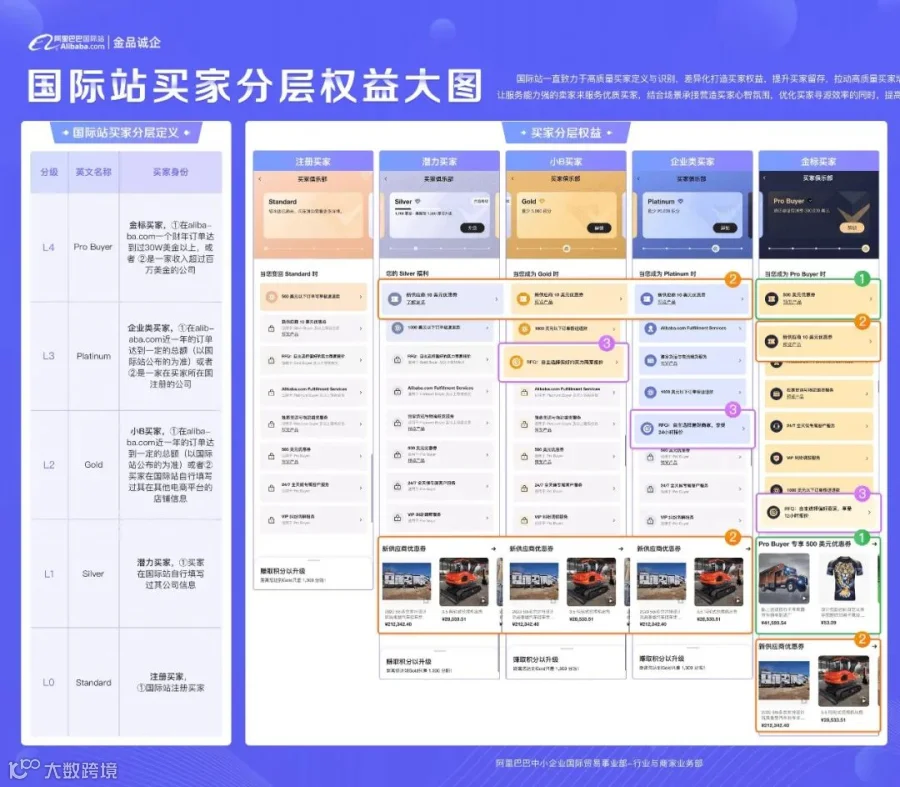The width and height of the screenshot is (900, 787).
Task: Click the RFQ clock icon in the Platinum panel
Action: [647, 428]
